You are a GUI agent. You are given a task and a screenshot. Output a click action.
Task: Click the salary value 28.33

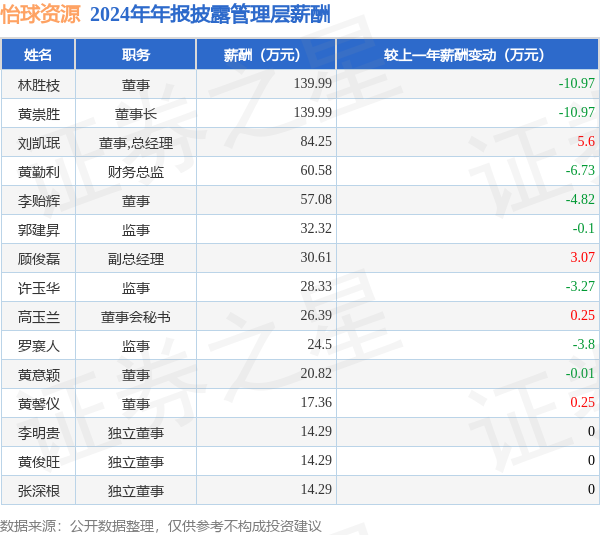point(316,286)
